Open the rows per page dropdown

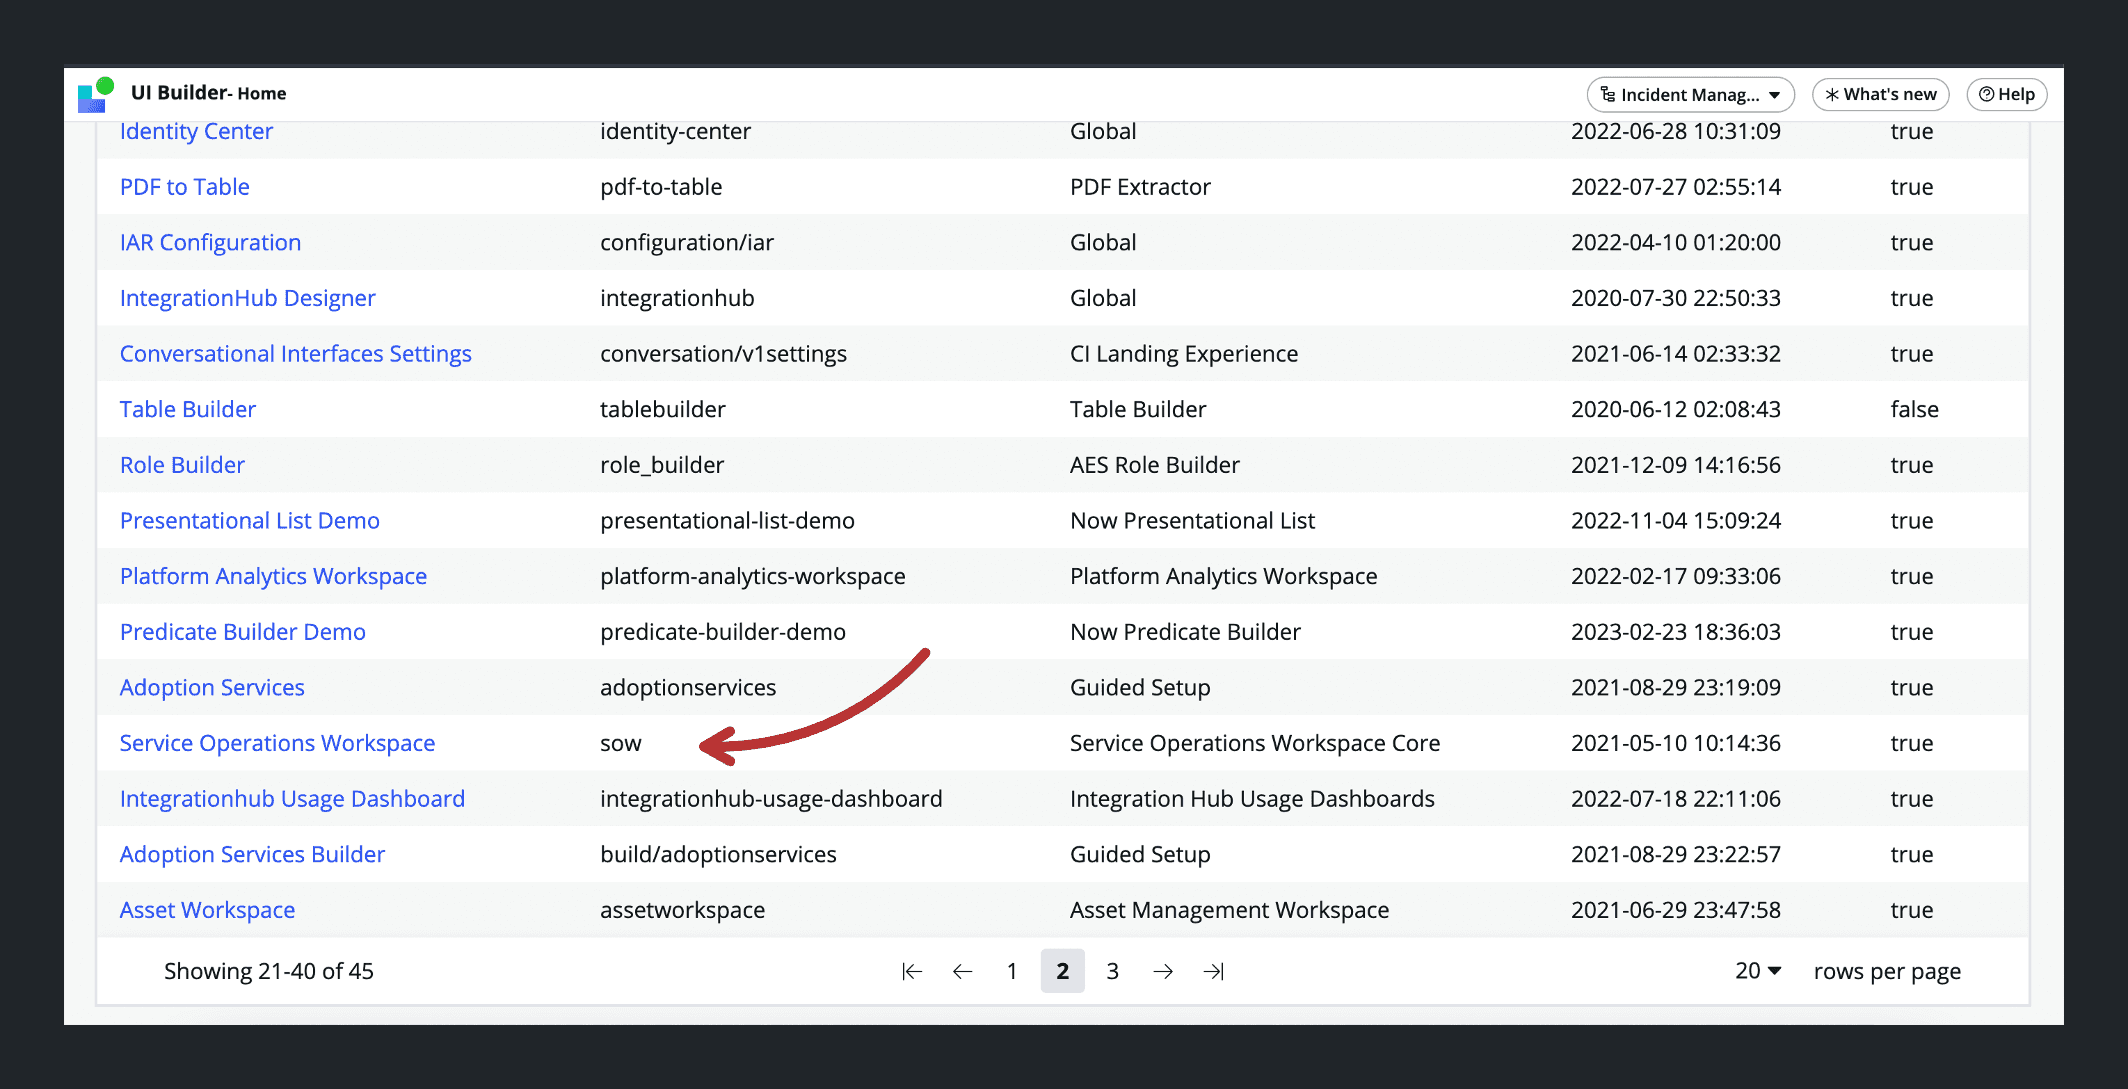pos(1758,971)
